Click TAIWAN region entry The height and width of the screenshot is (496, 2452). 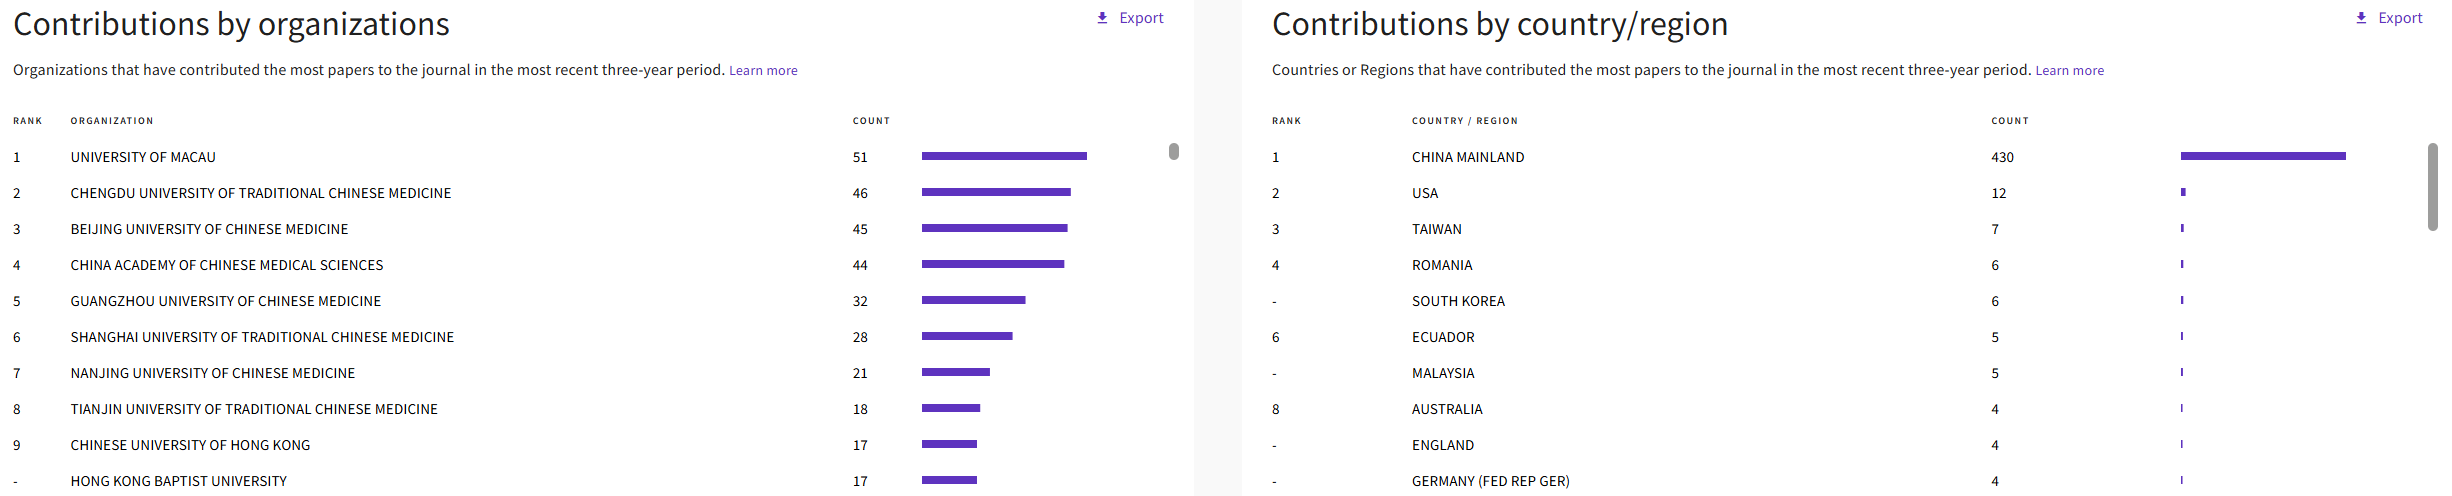click(x=1437, y=229)
